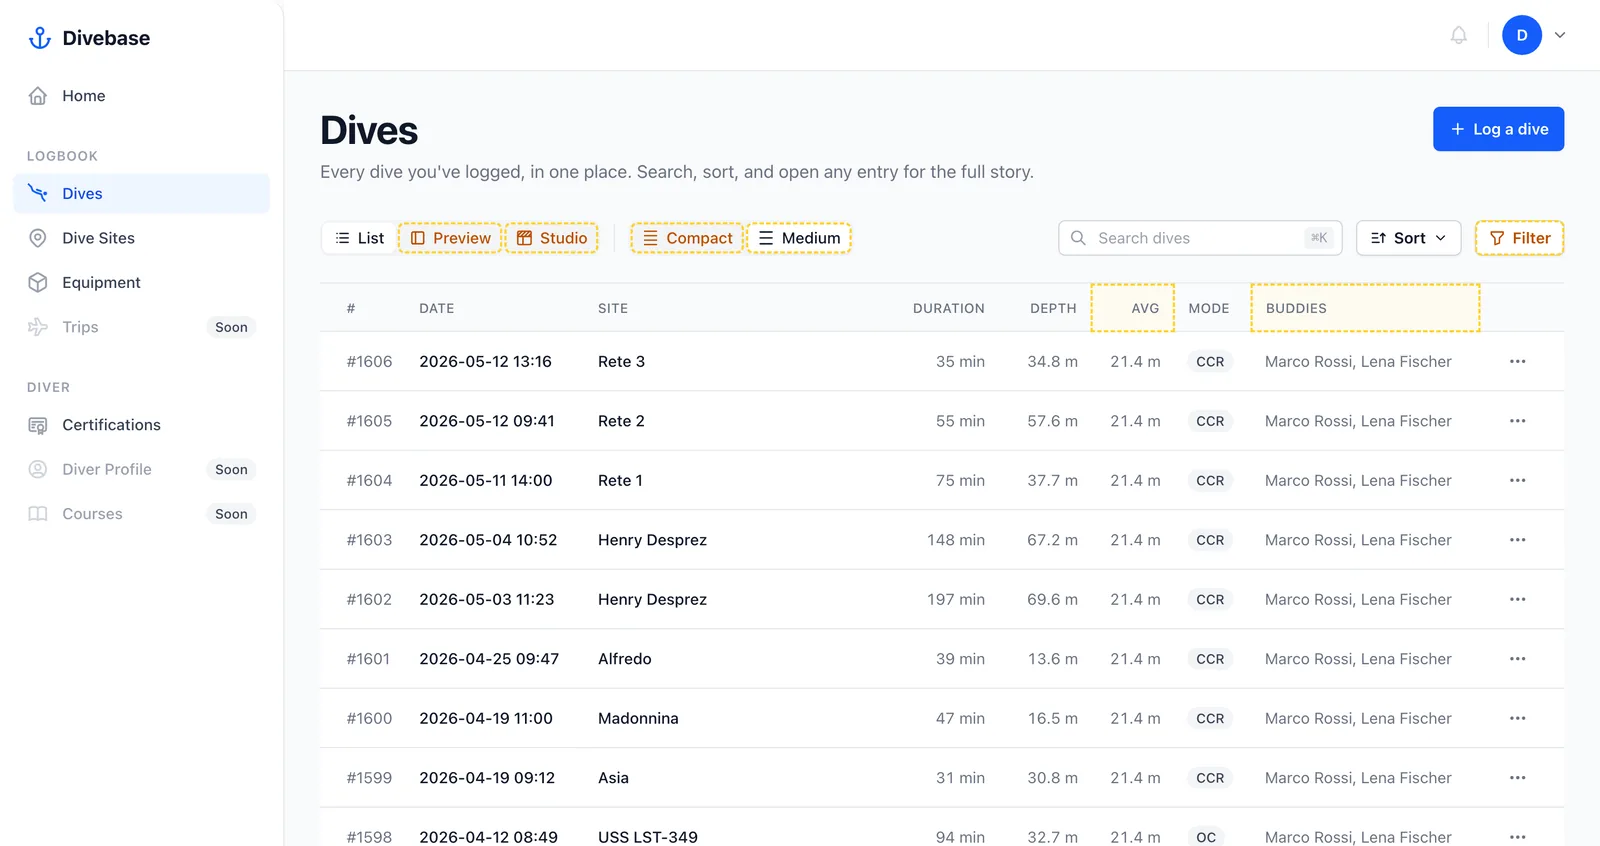Click Courses sidebar item
This screenshot has height=846, width=1600.
coord(141,514)
